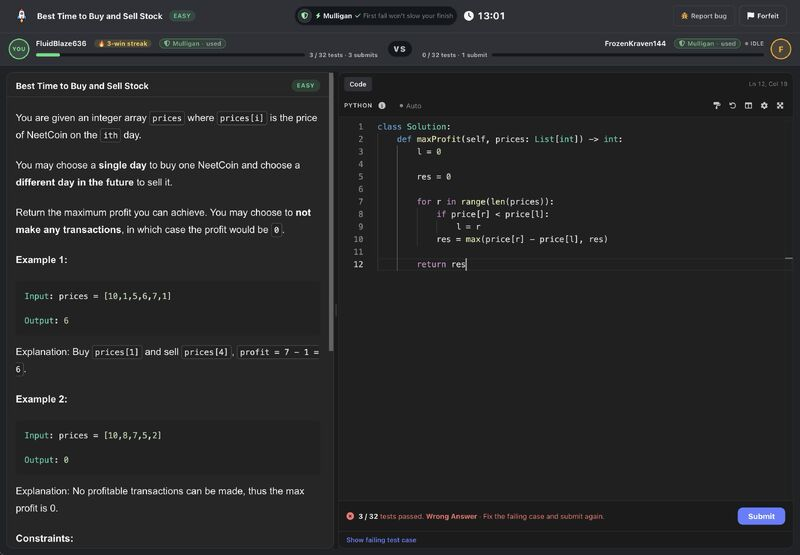Click the 'l = r' code line
Image resolution: width=800 pixels, height=555 pixels.
468,226
